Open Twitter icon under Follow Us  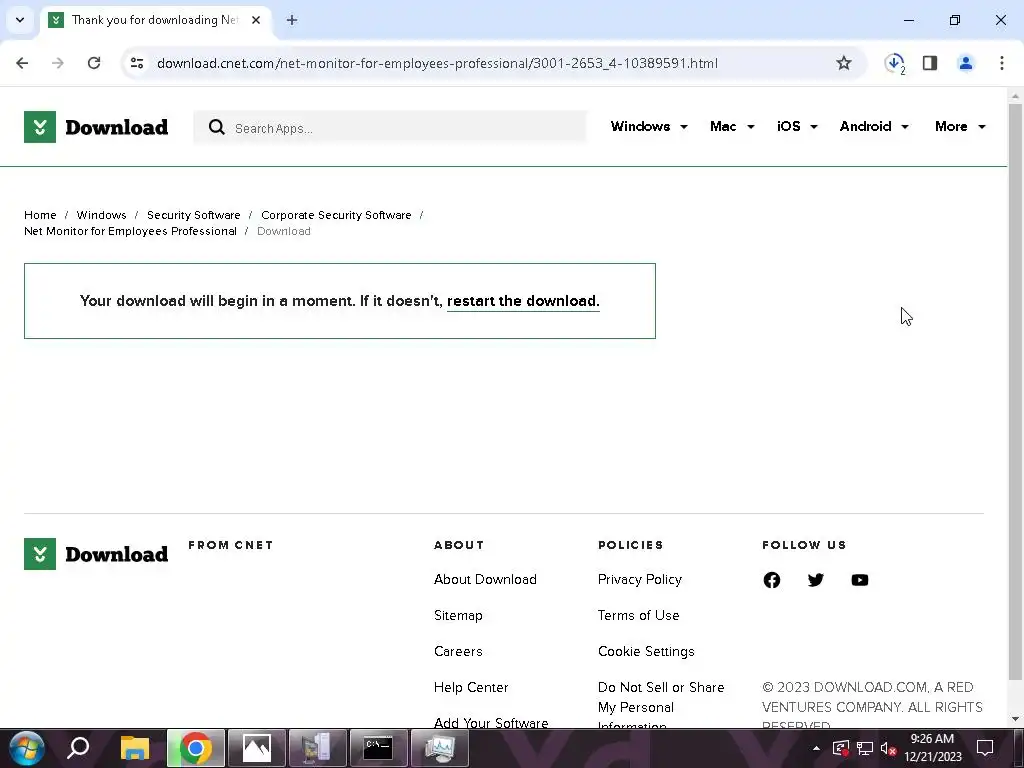click(816, 580)
